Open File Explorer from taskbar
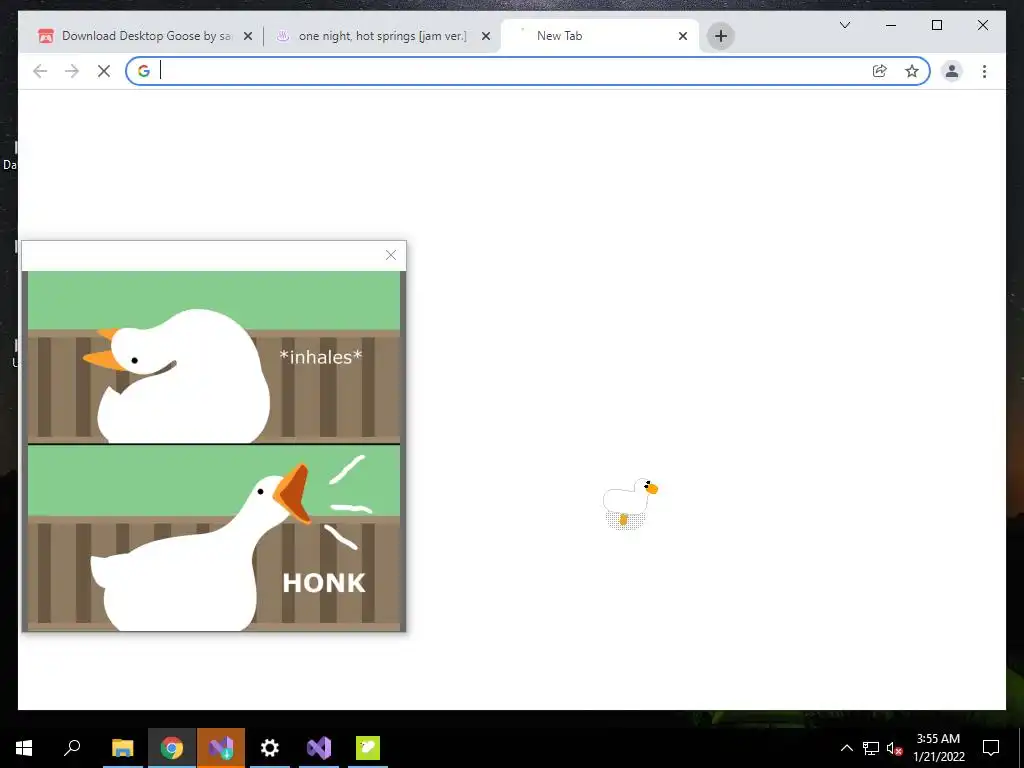Screen dimensions: 1024x768 point(122,748)
